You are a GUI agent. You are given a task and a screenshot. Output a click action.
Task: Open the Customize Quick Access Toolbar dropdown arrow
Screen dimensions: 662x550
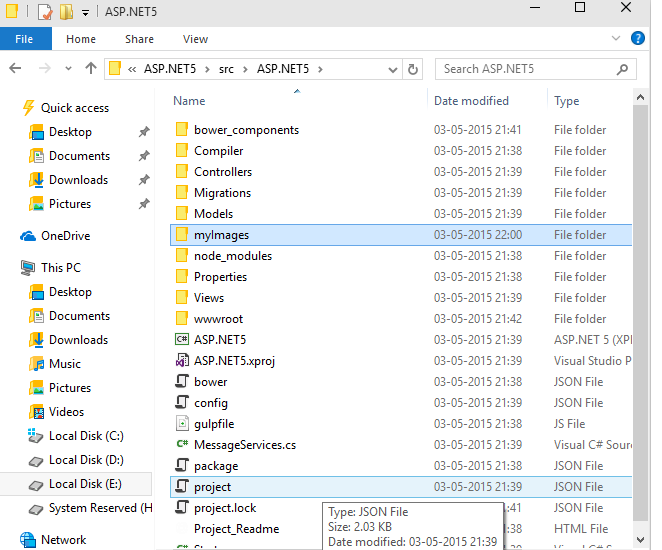point(85,13)
